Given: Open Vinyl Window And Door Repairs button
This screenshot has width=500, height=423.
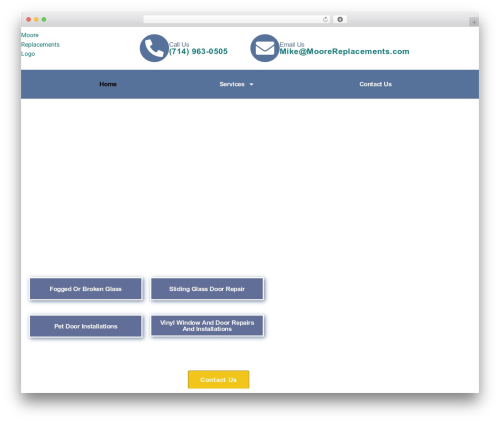Looking at the screenshot, I should (207, 326).
